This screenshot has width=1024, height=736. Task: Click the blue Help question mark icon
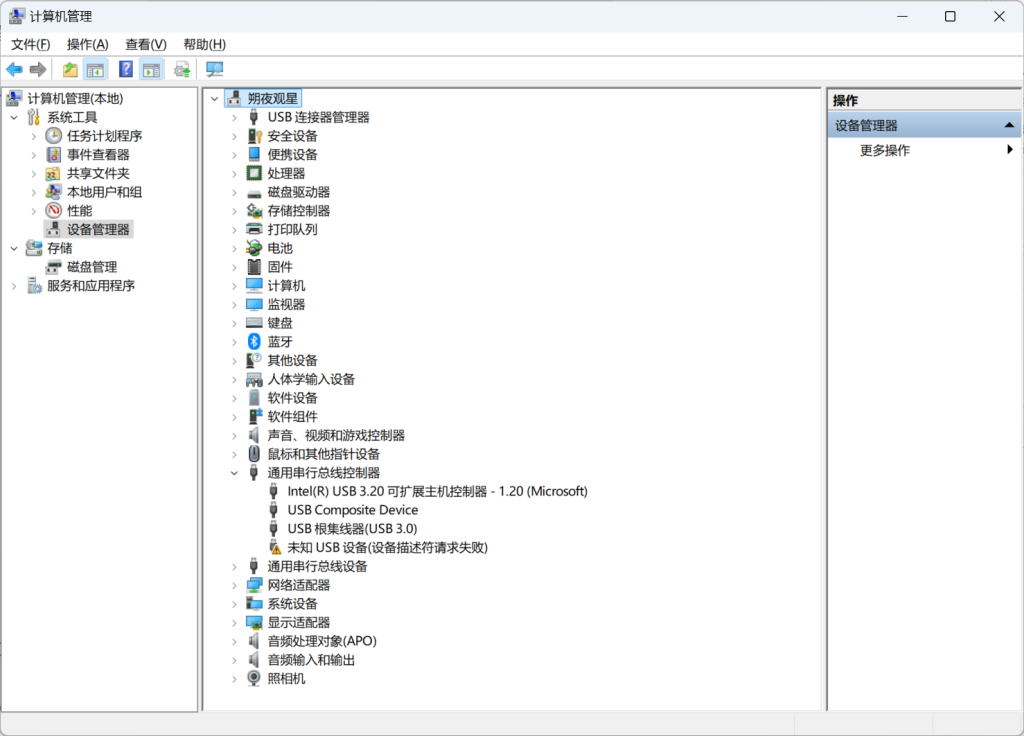pyautogui.click(x=126, y=69)
